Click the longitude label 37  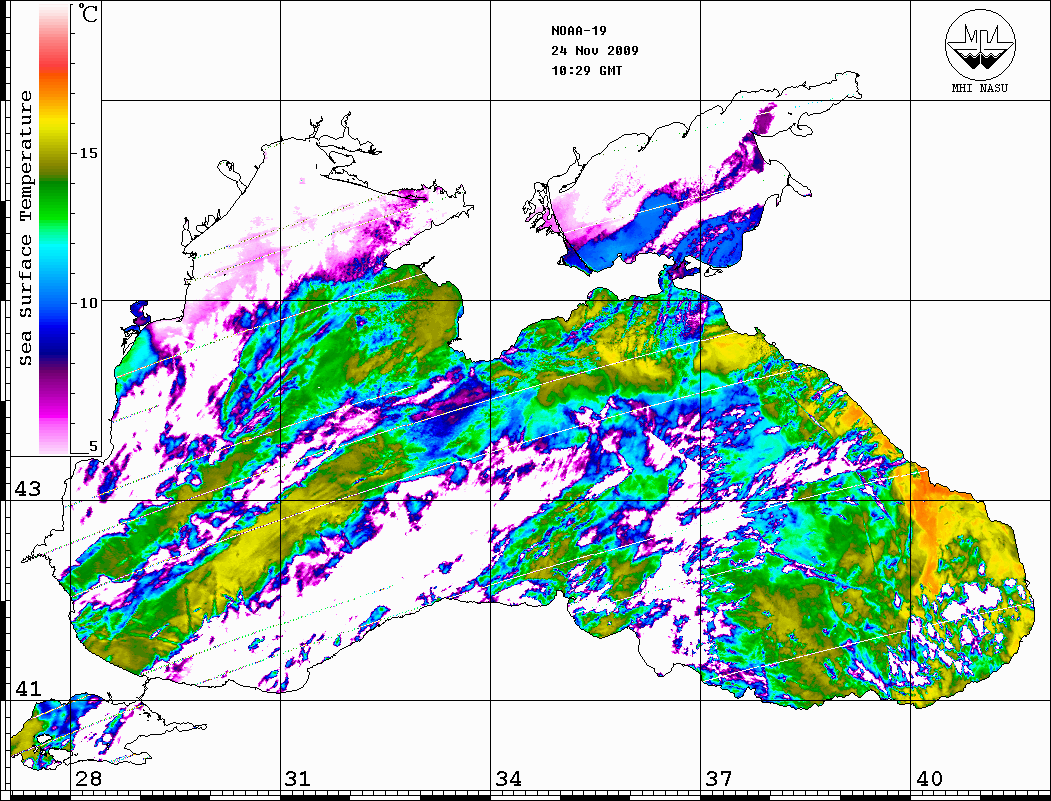point(719,779)
